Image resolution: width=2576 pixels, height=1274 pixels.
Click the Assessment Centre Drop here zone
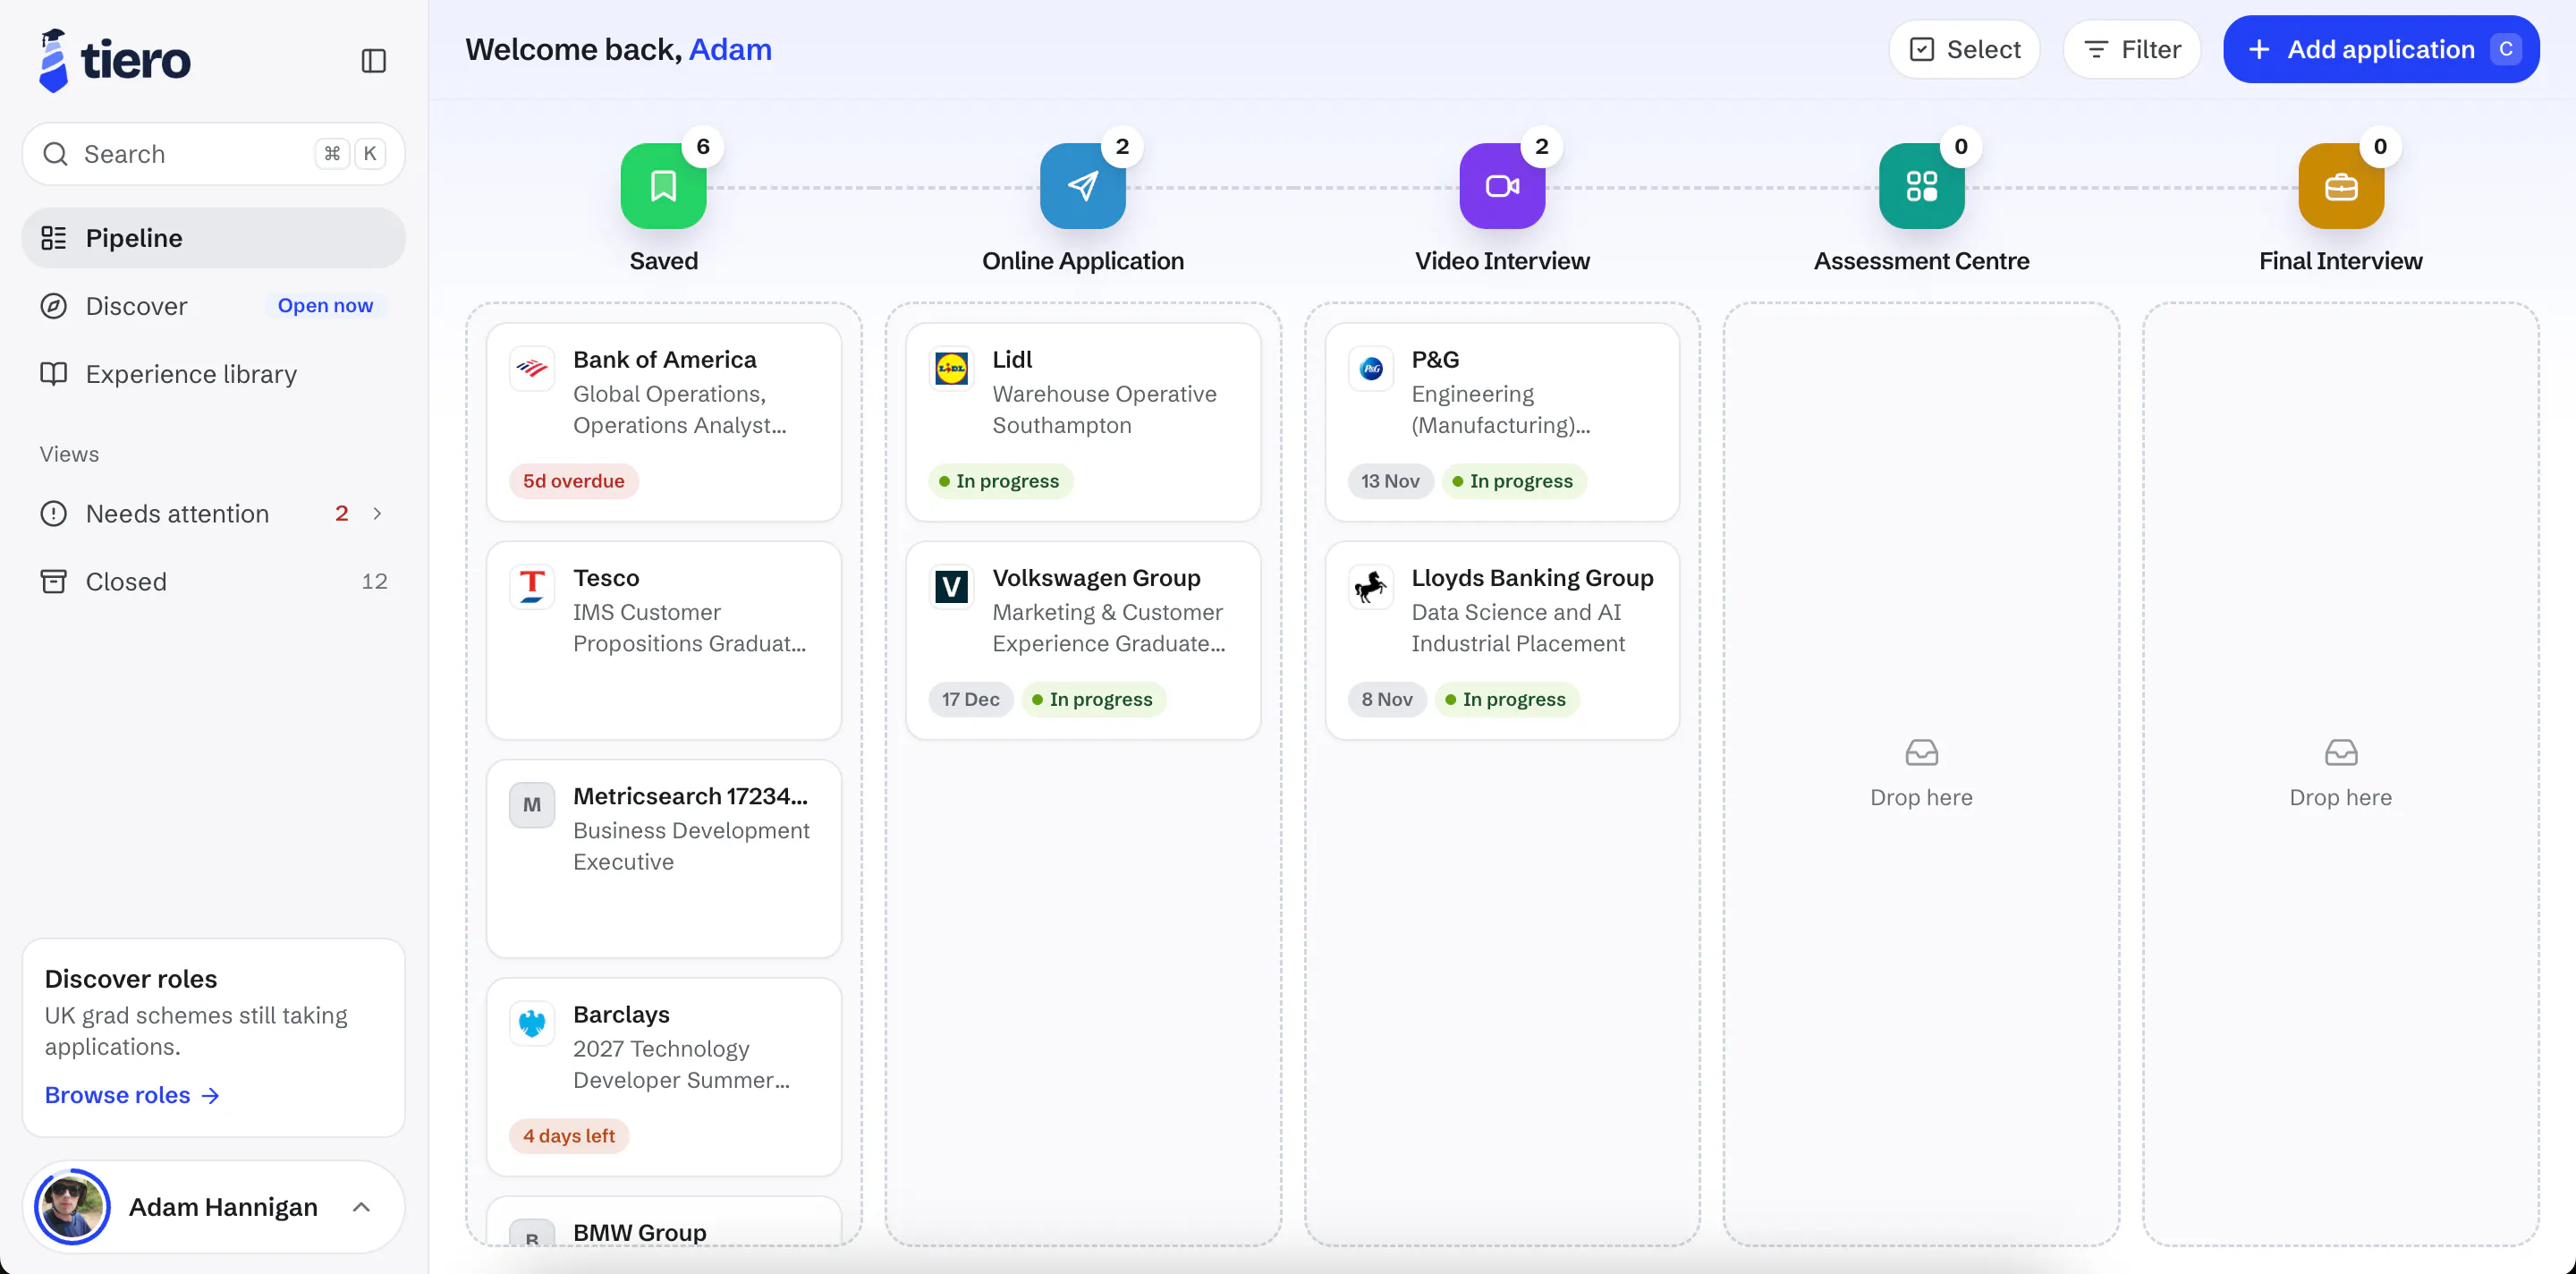[x=1921, y=774]
